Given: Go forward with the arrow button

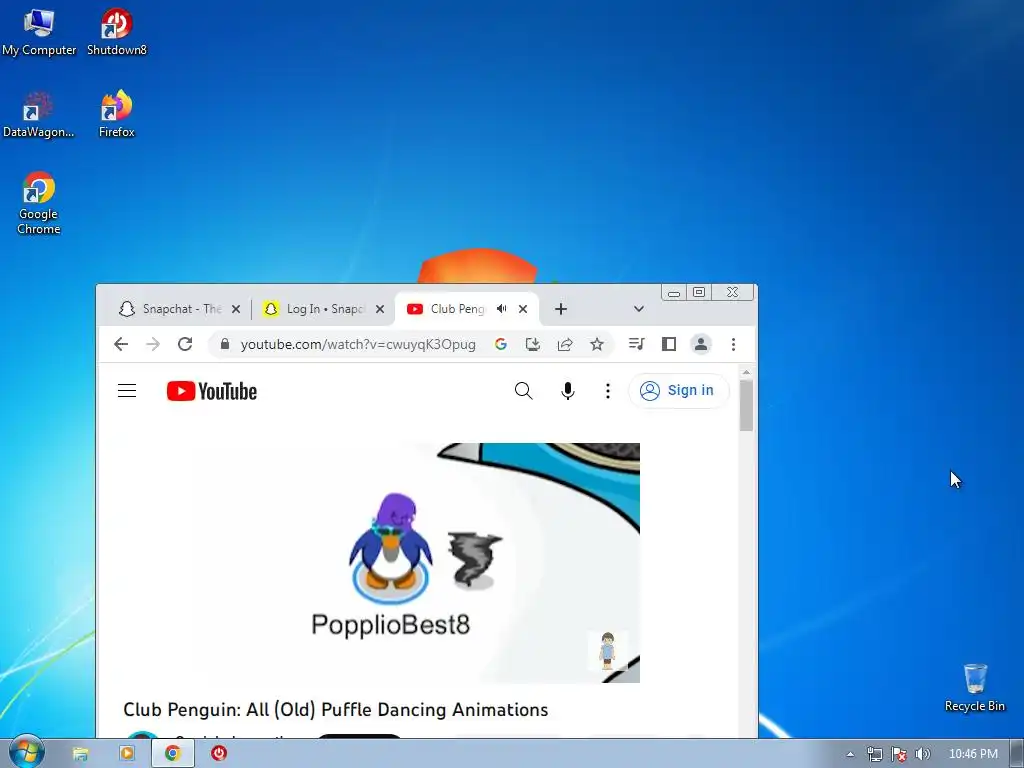Looking at the screenshot, I should [153, 344].
